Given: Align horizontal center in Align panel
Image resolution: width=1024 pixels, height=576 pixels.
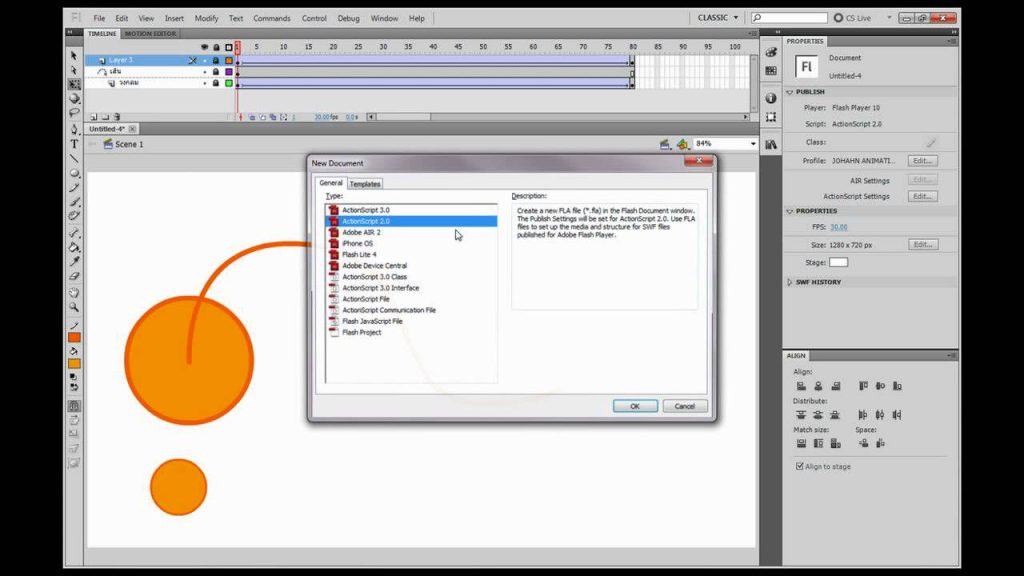Looking at the screenshot, I should click(818, 386).
